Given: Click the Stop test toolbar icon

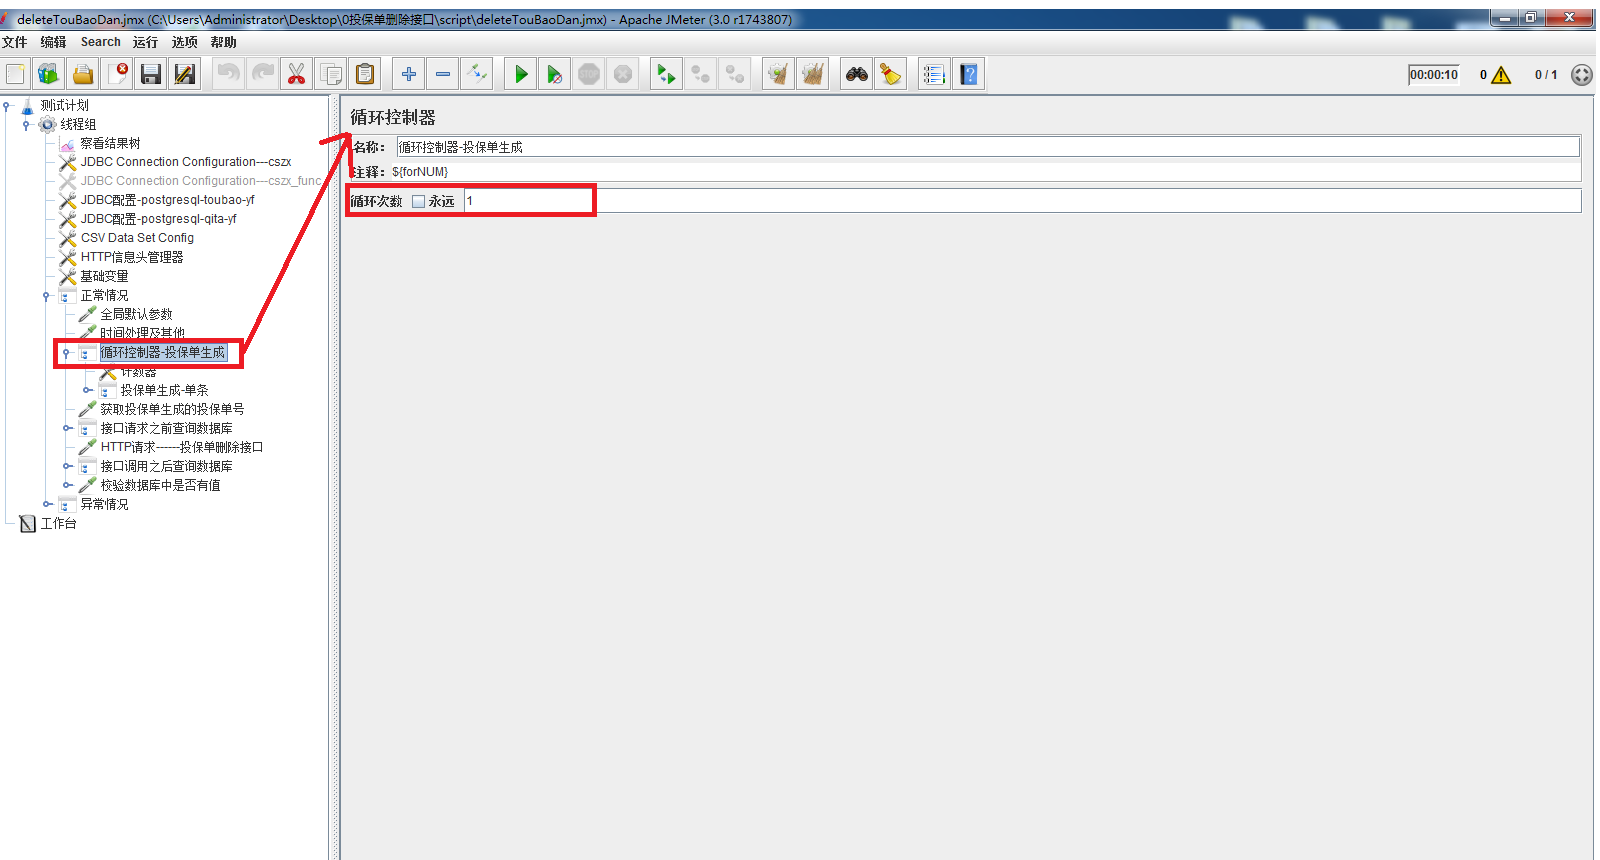Looking at the screenshot, I should pyautogui.click(x=589, y=74).
